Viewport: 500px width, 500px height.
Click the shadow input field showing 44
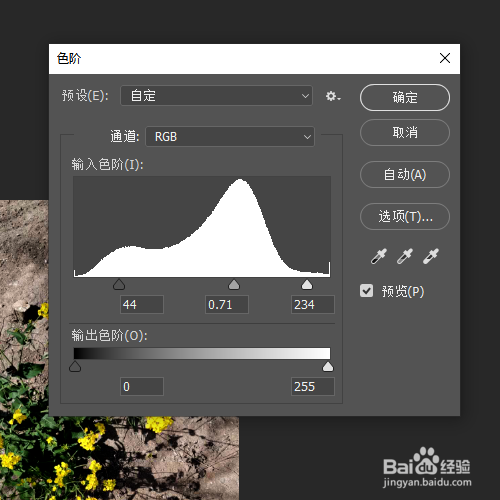pyautogui.click(x=142, y=304)
